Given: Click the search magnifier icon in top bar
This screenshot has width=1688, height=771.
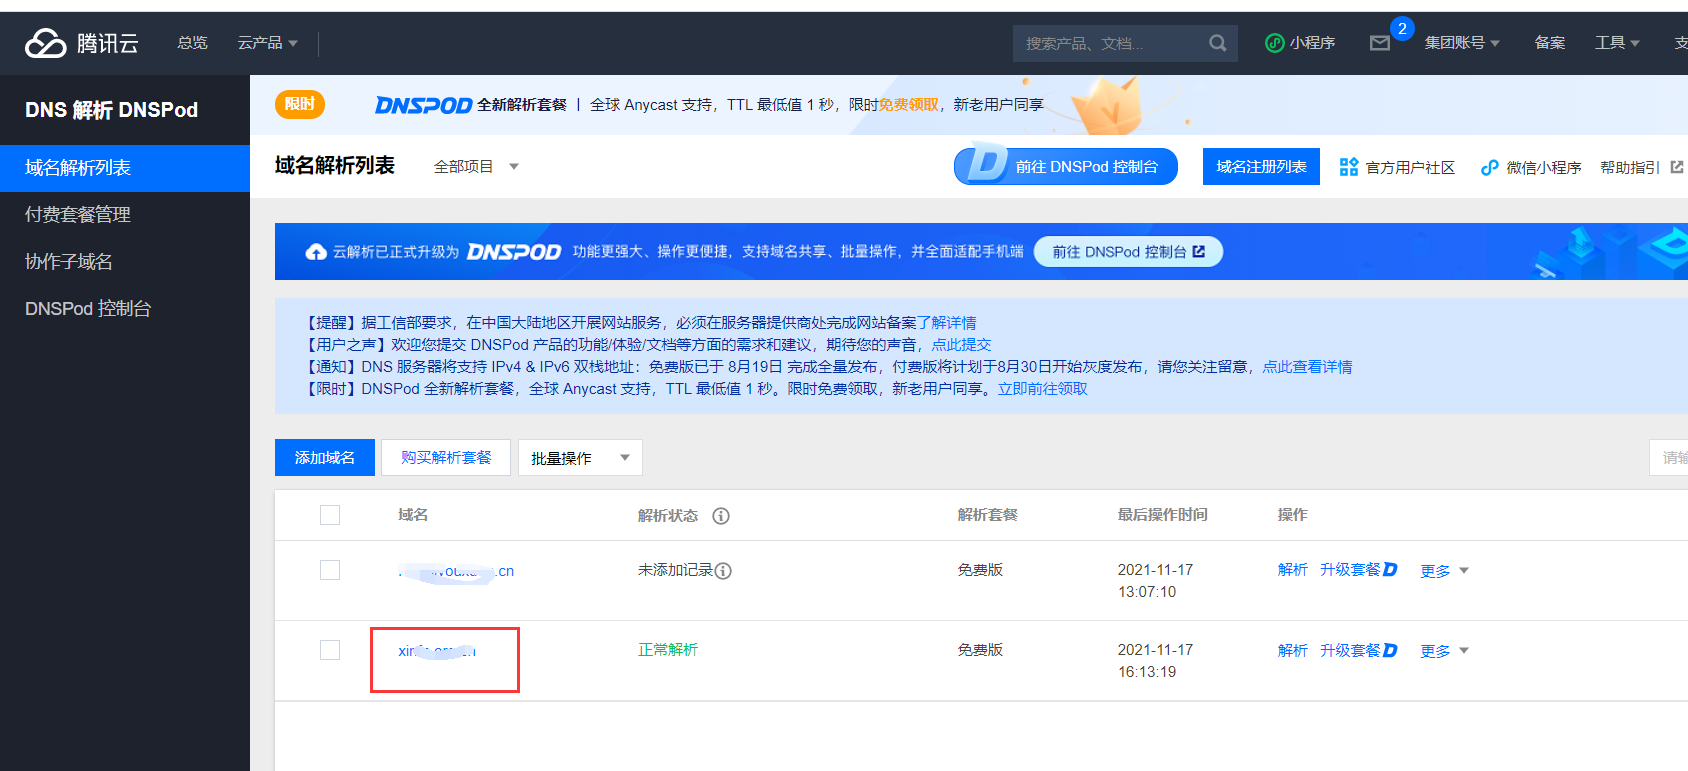Looking at the screenshot, I should 1217,43.
